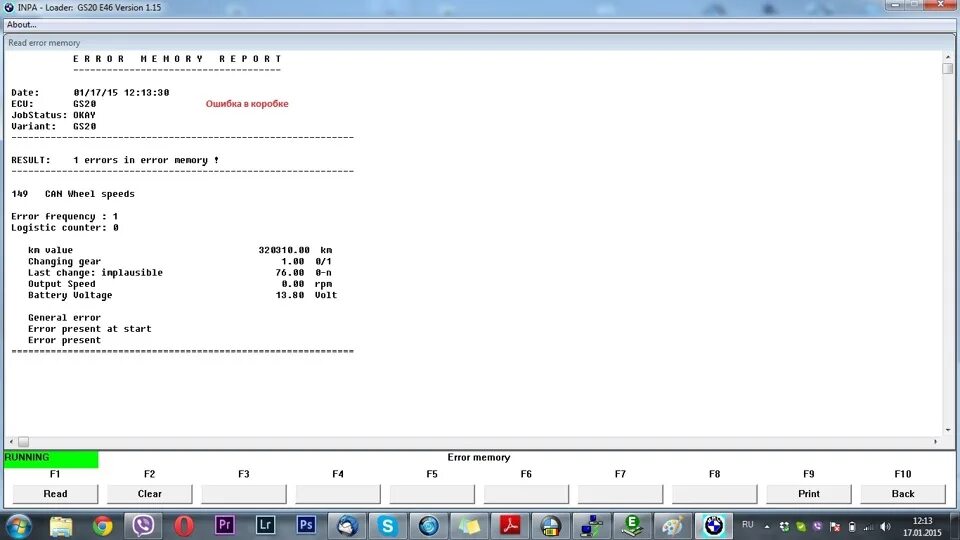Click the RU language indicator
The height and width of the screenshot is (540, 960).
point(748,525)
